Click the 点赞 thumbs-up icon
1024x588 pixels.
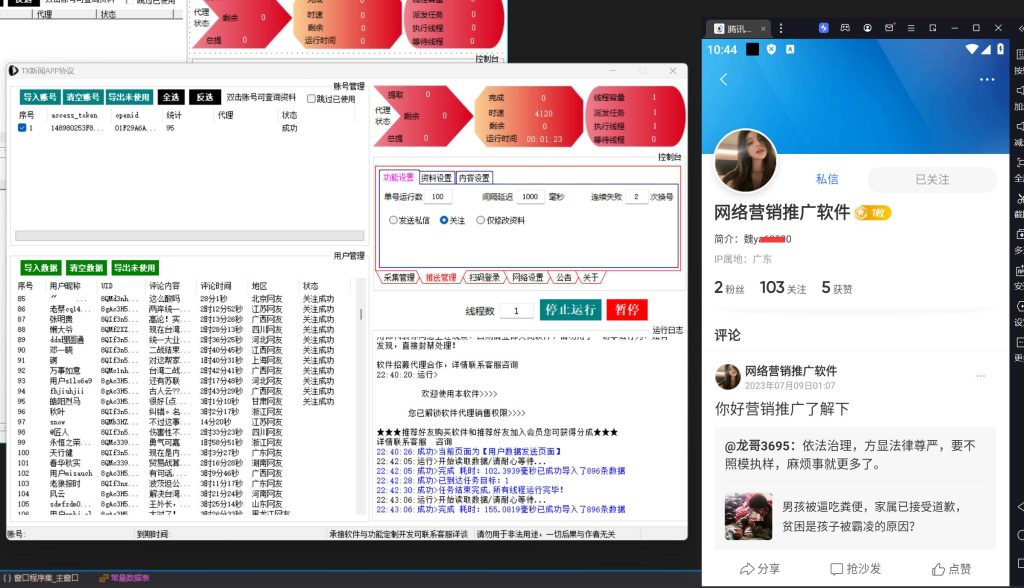pyautogui.click(x=937, y=569)
